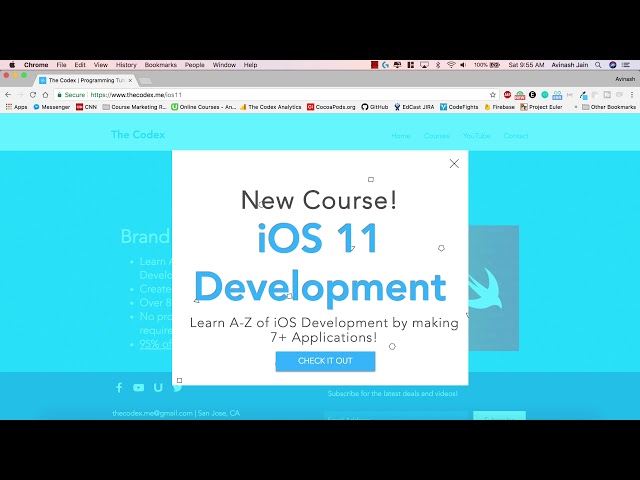This screenshot has height=480, width=640.
Task: Expand the Other Bookmarks folder
Action: pos(609,107)
